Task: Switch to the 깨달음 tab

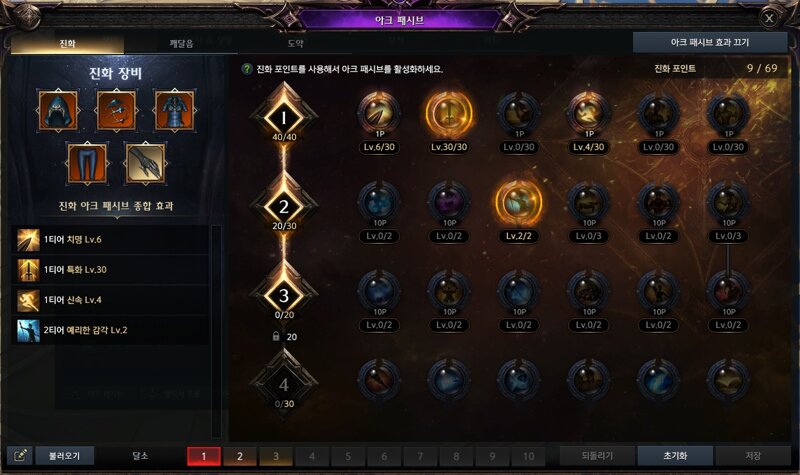Action: (181, 43)
